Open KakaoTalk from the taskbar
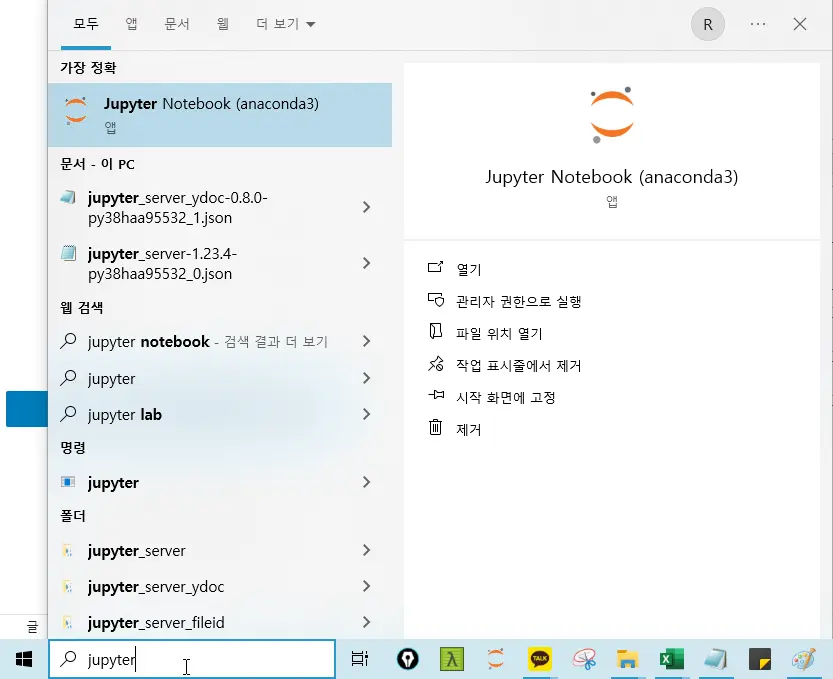The width and height of the screenshot is (833, 679). coord(539,659)
